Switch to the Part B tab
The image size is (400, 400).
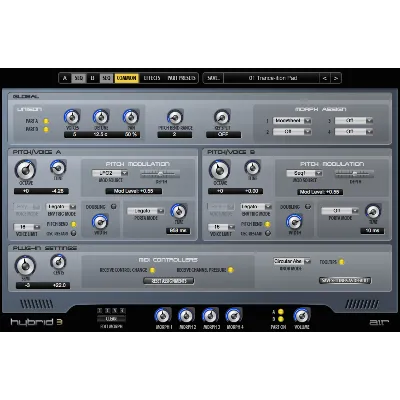coord(92,78)
